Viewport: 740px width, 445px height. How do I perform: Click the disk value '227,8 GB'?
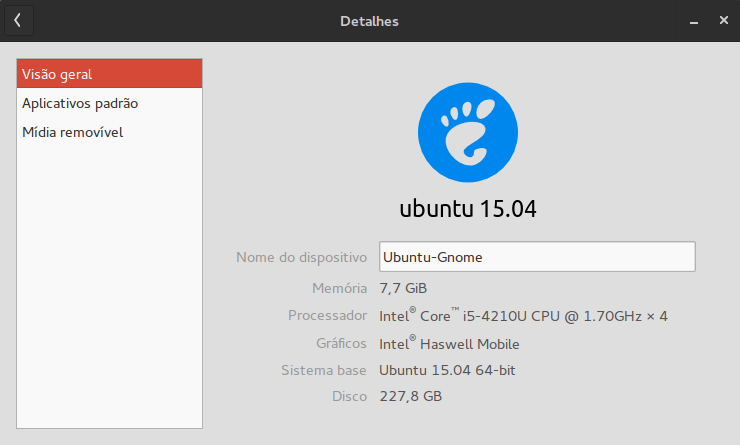point(411,396)
